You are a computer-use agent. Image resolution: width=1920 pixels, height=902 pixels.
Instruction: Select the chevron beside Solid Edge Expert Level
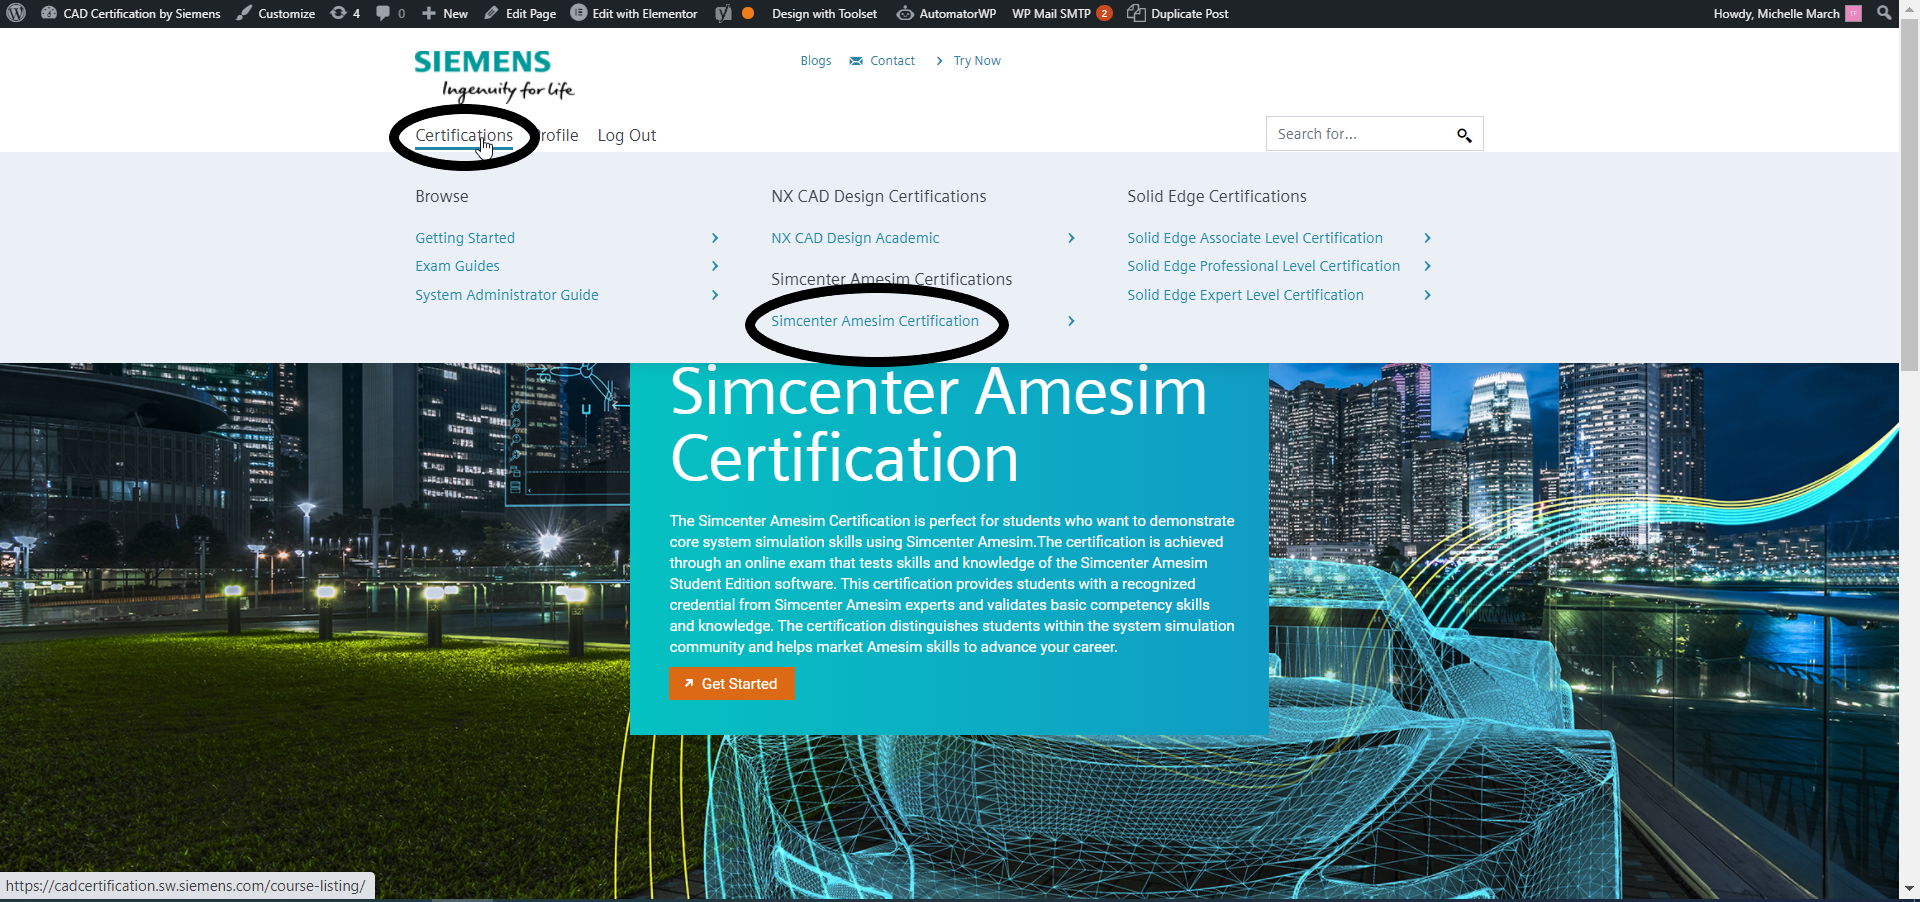(x=1427, y=295)
